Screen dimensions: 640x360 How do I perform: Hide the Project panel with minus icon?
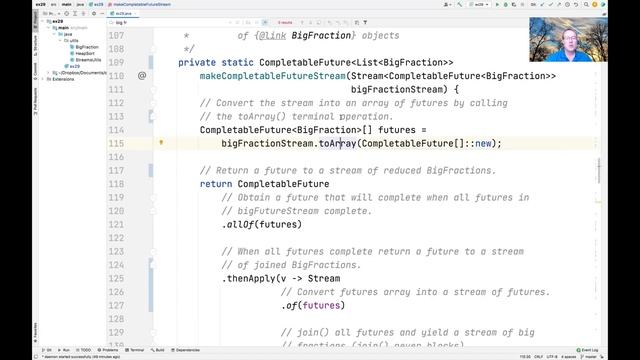pos(102,13)
